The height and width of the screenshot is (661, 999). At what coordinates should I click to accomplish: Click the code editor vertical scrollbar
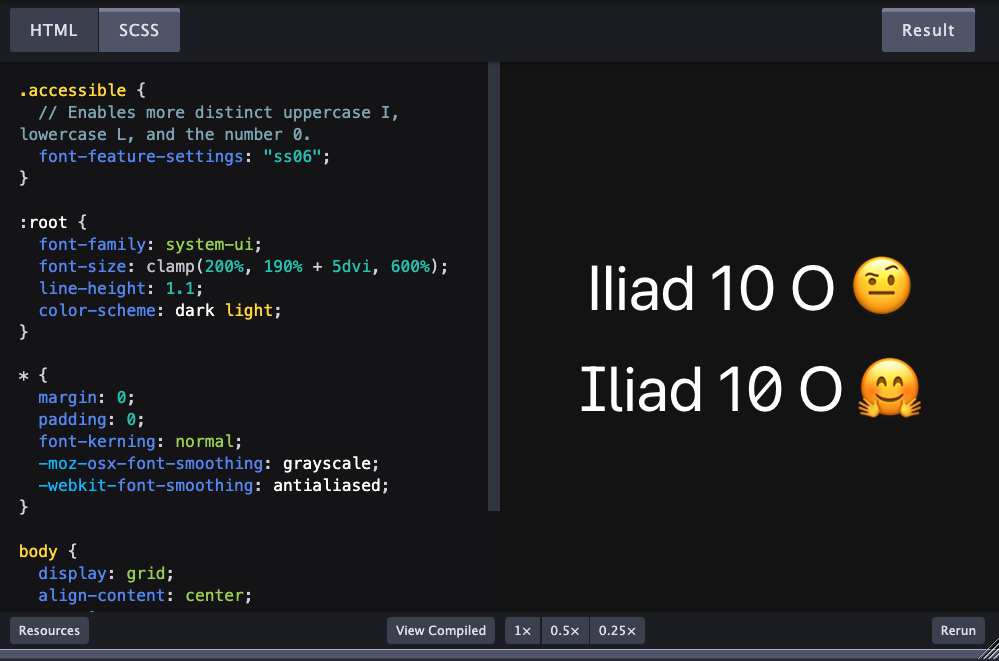[x=494, y=287]
